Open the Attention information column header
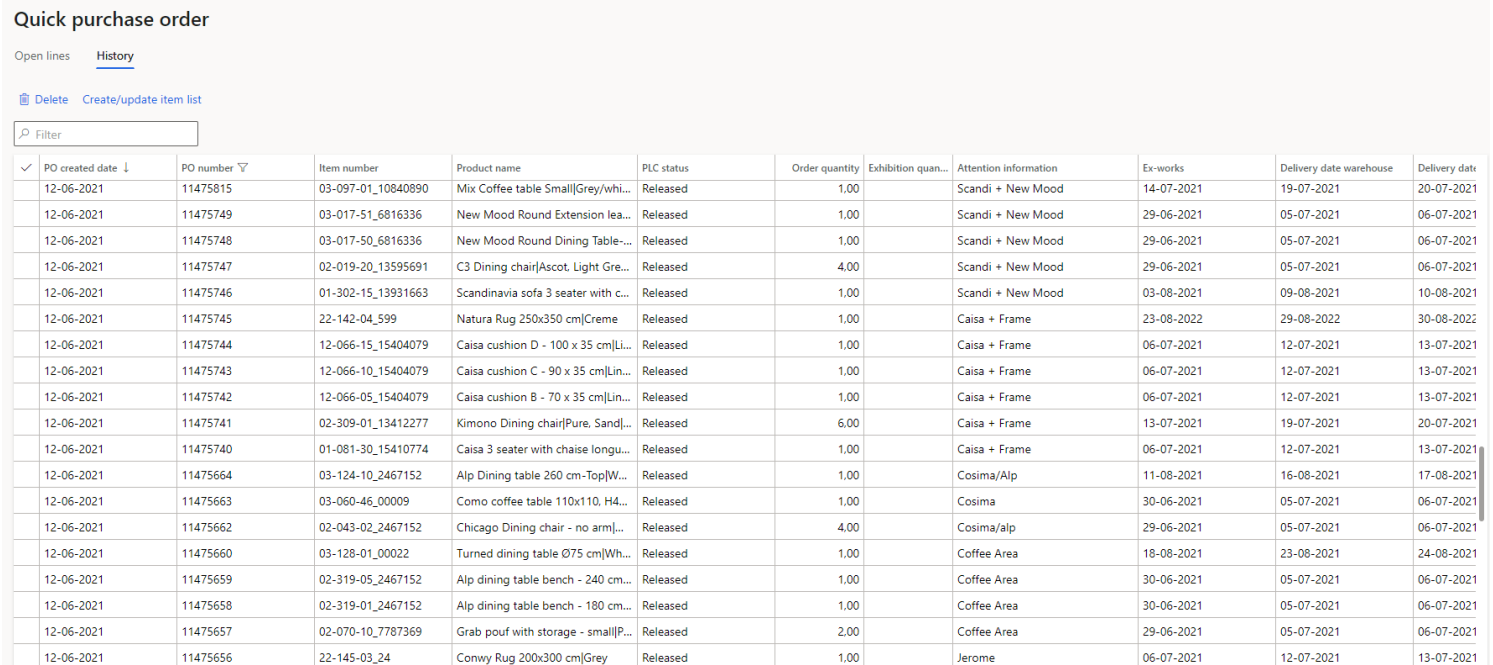This screenshot has height=665, width=1493. click(1006, 168)
